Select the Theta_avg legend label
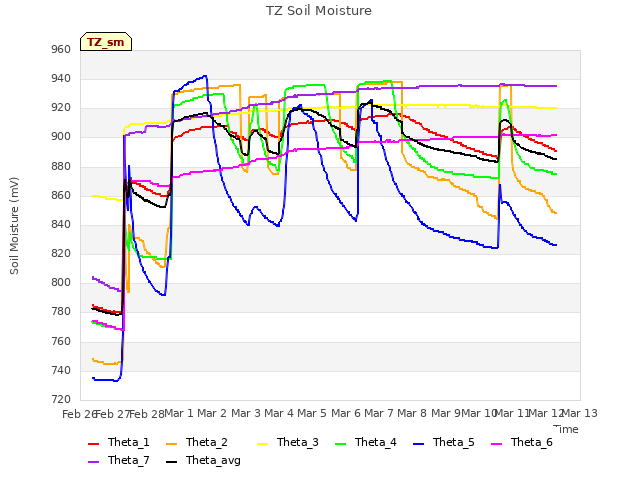640x480 pixels. 213,460
